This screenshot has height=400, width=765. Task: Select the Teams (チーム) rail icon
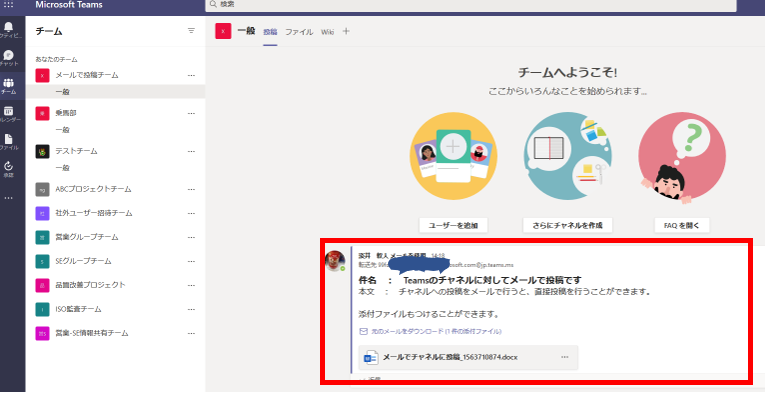point(9,86)
